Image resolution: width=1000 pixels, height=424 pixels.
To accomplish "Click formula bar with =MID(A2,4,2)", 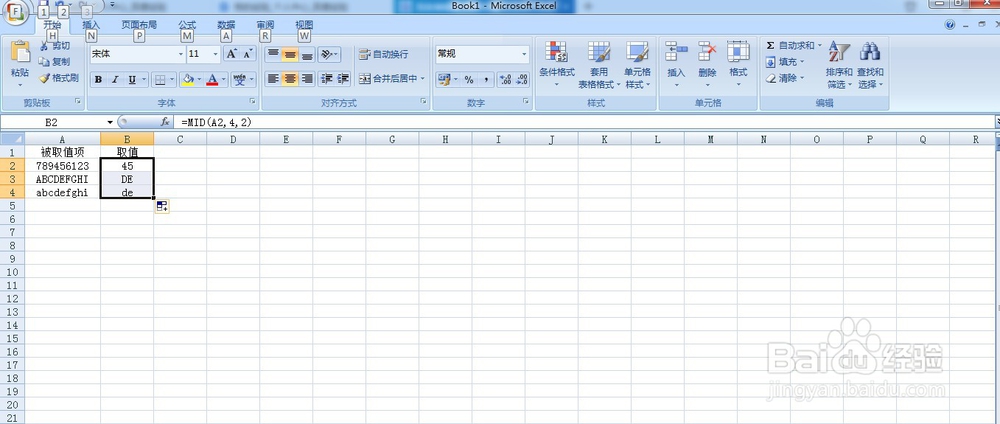I will coord(585,122).
